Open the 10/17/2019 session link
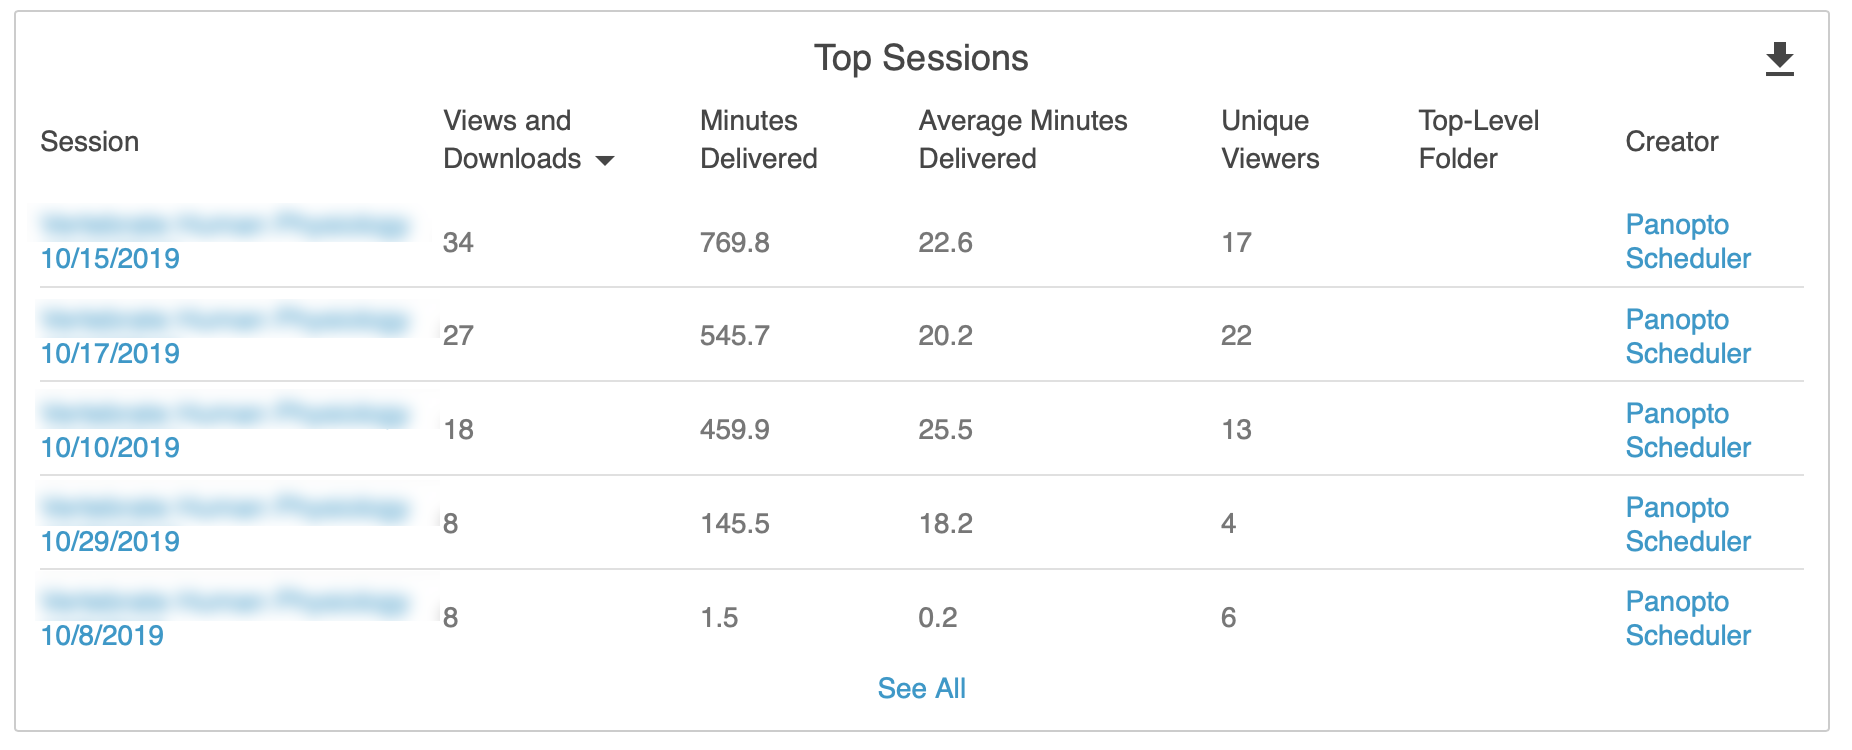Image resolution: width=1852 pixels, height=750 pixels. point(110,353)
